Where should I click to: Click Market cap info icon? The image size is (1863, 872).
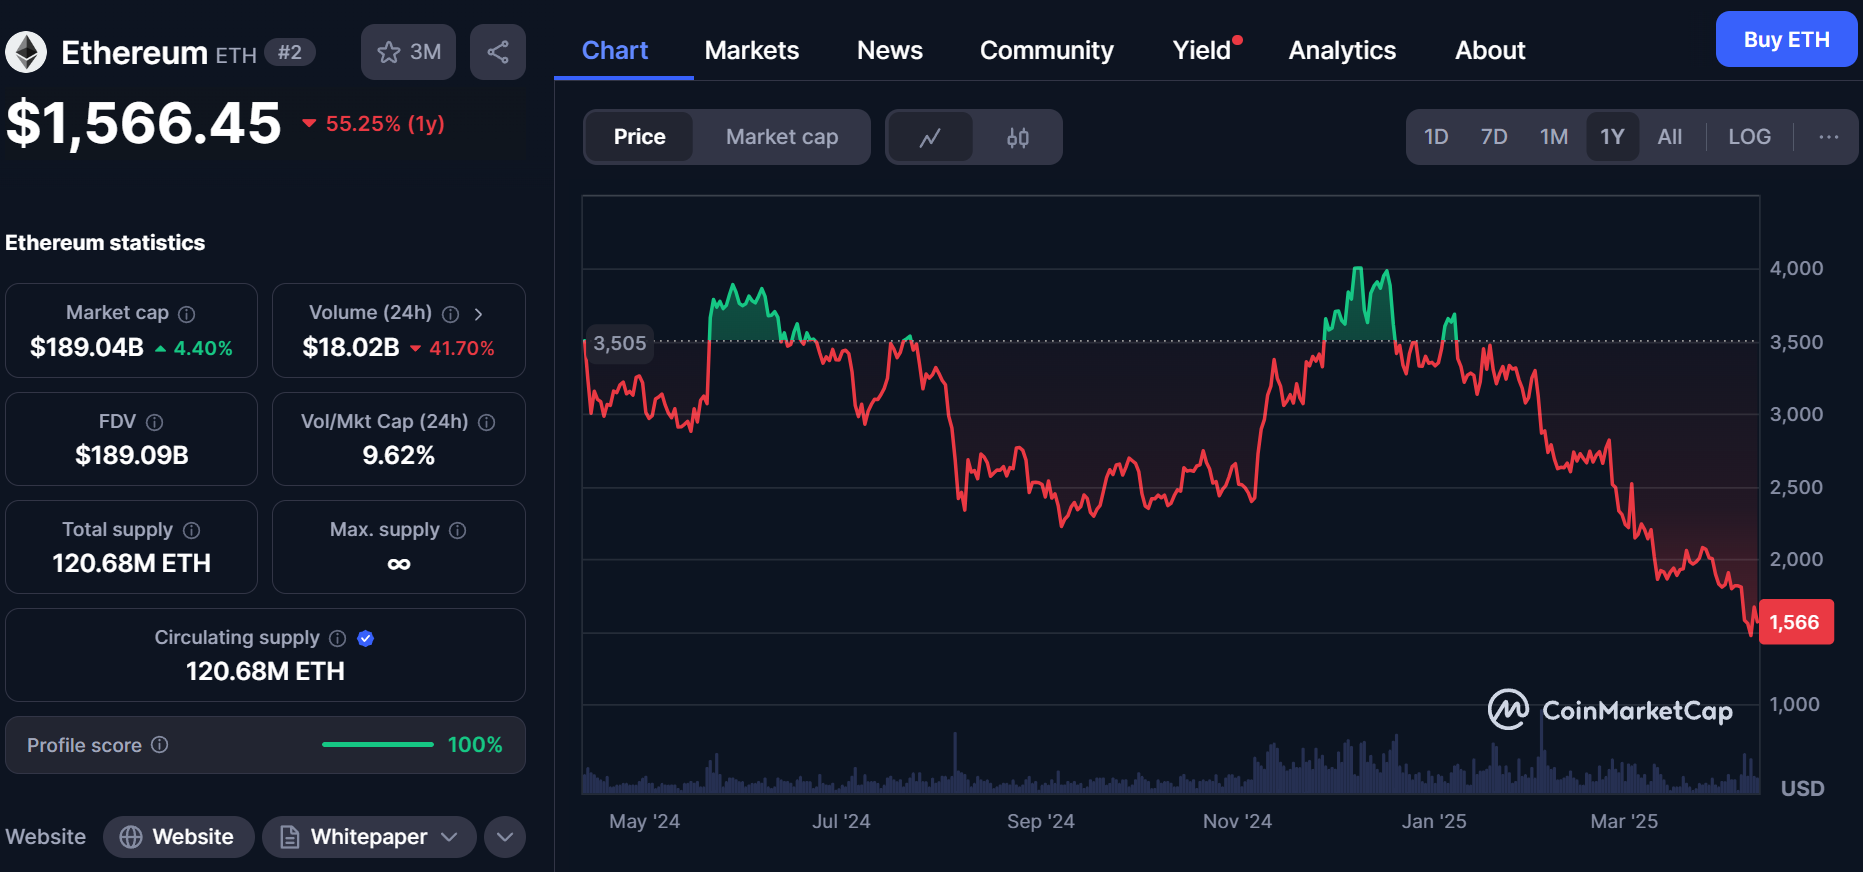point(187,314)
